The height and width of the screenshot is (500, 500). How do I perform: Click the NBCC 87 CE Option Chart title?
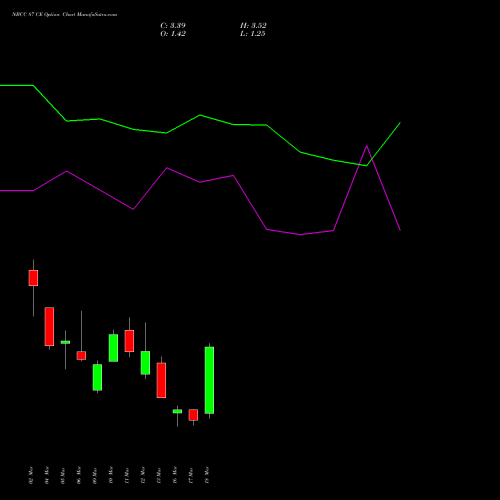click(64, 15)
